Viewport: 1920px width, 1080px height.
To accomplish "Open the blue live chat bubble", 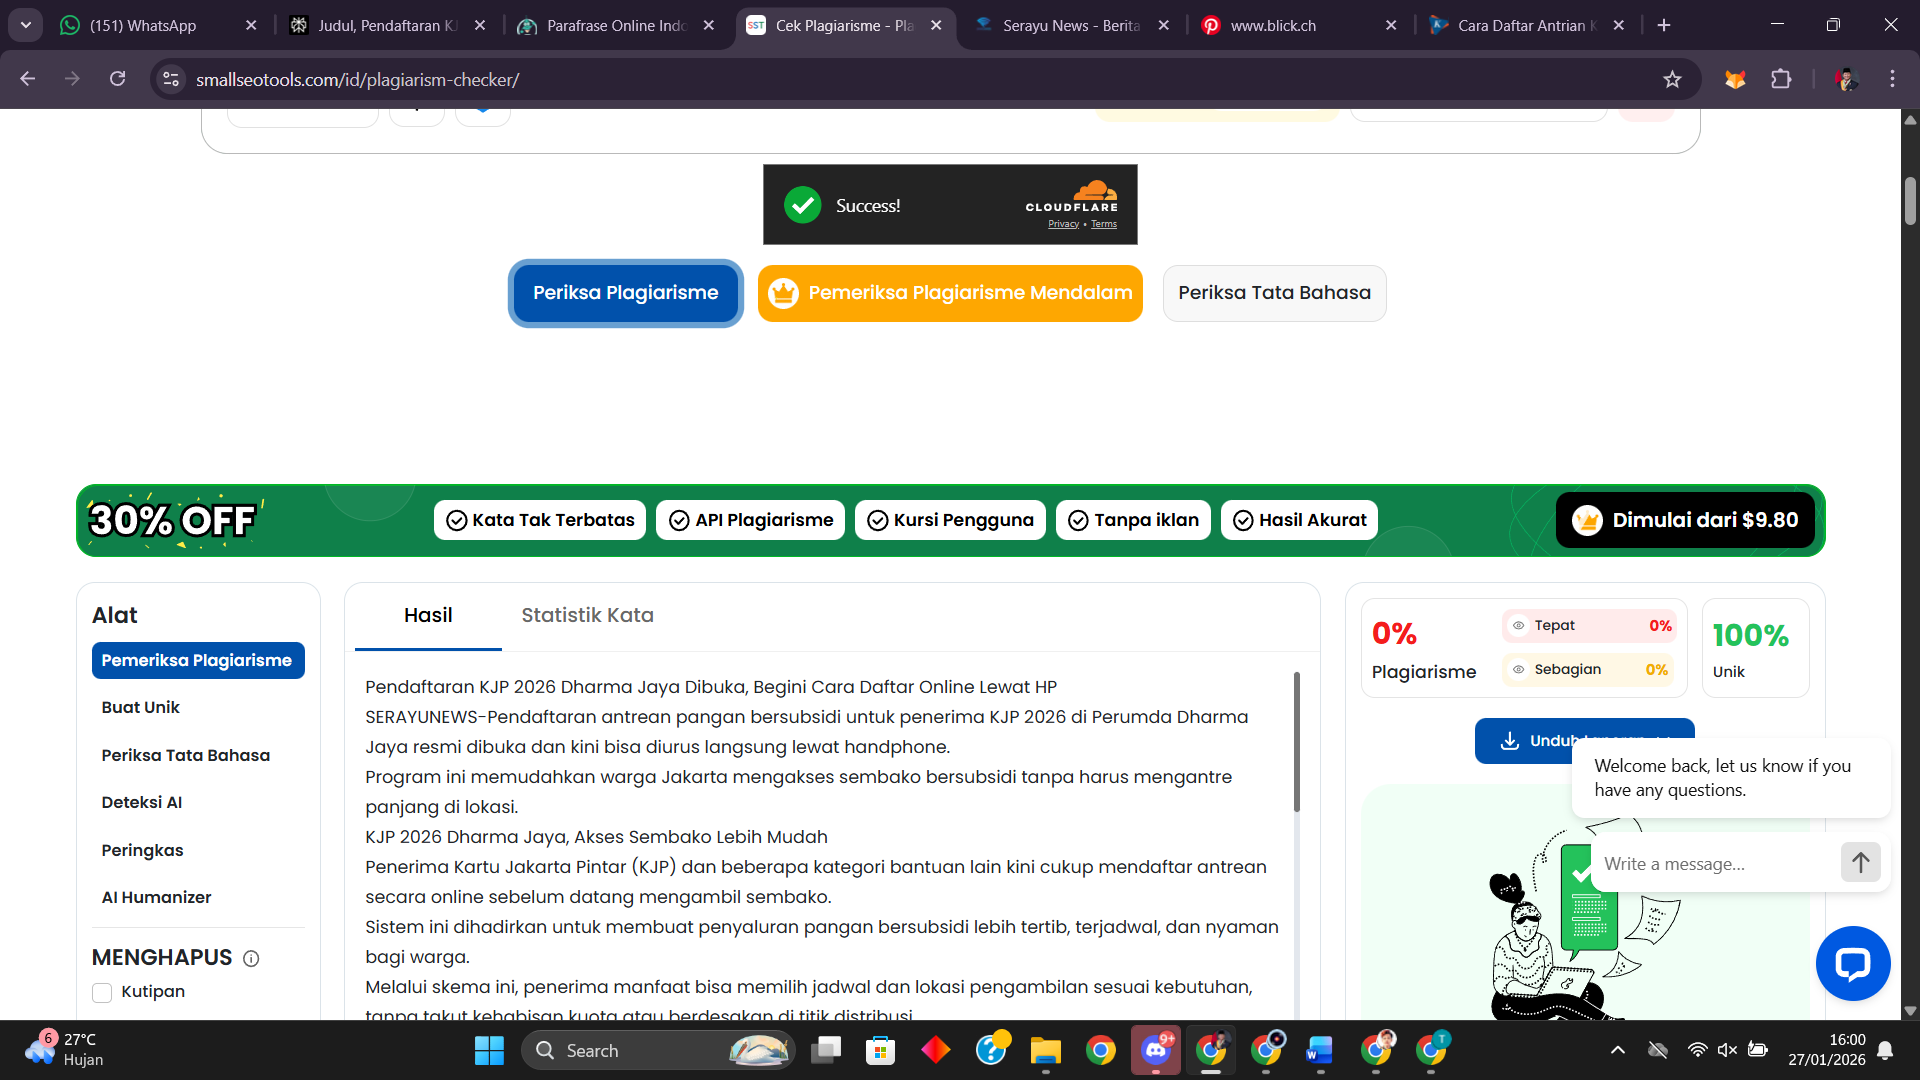I will (1852, 963).
